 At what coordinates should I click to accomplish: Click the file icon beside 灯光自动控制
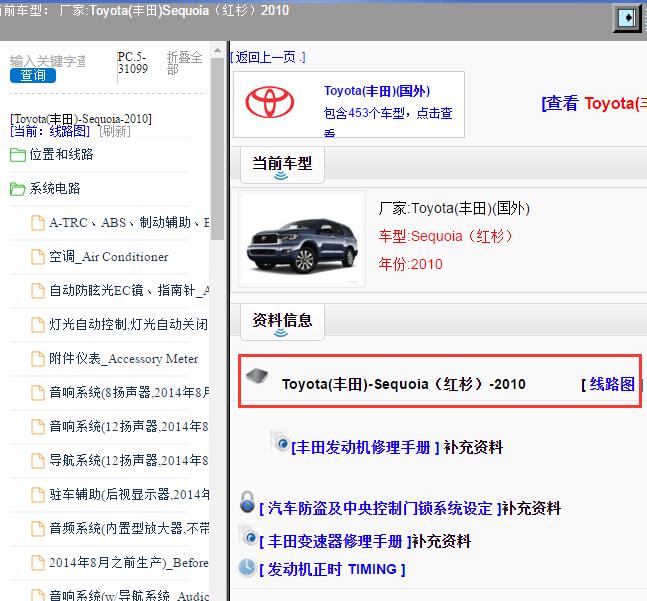(38, 324)
